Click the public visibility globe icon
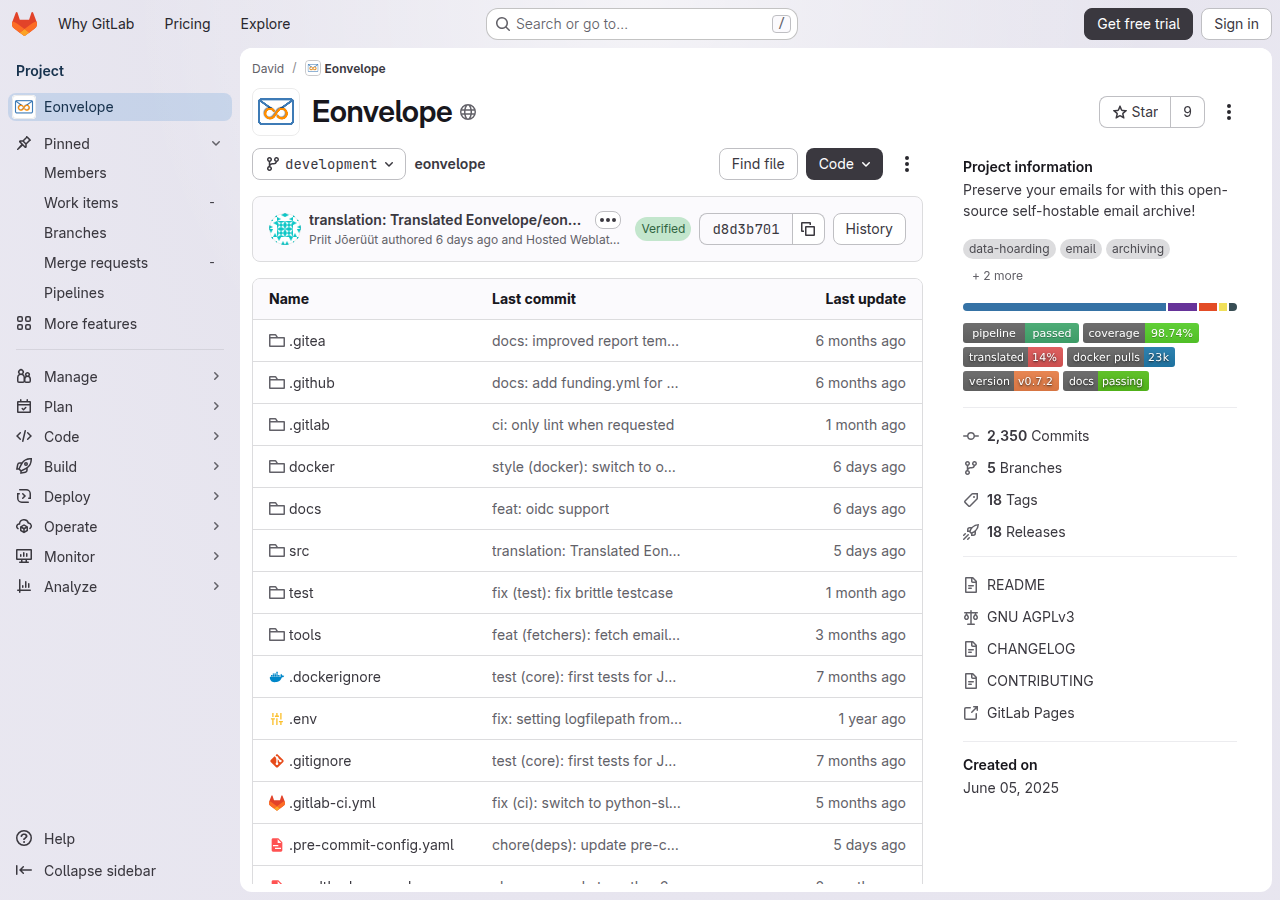 468,112
